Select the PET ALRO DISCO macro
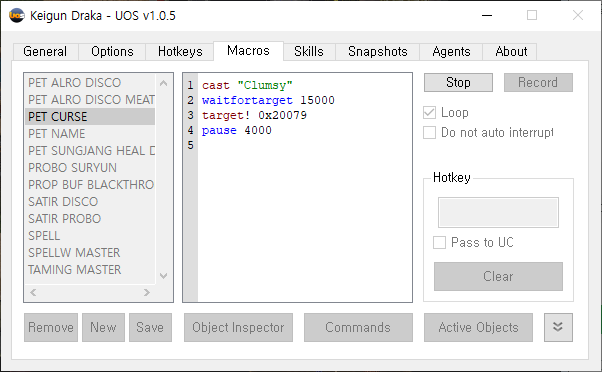602x372 pixels. pyautogui.click(x=90, y=83)
